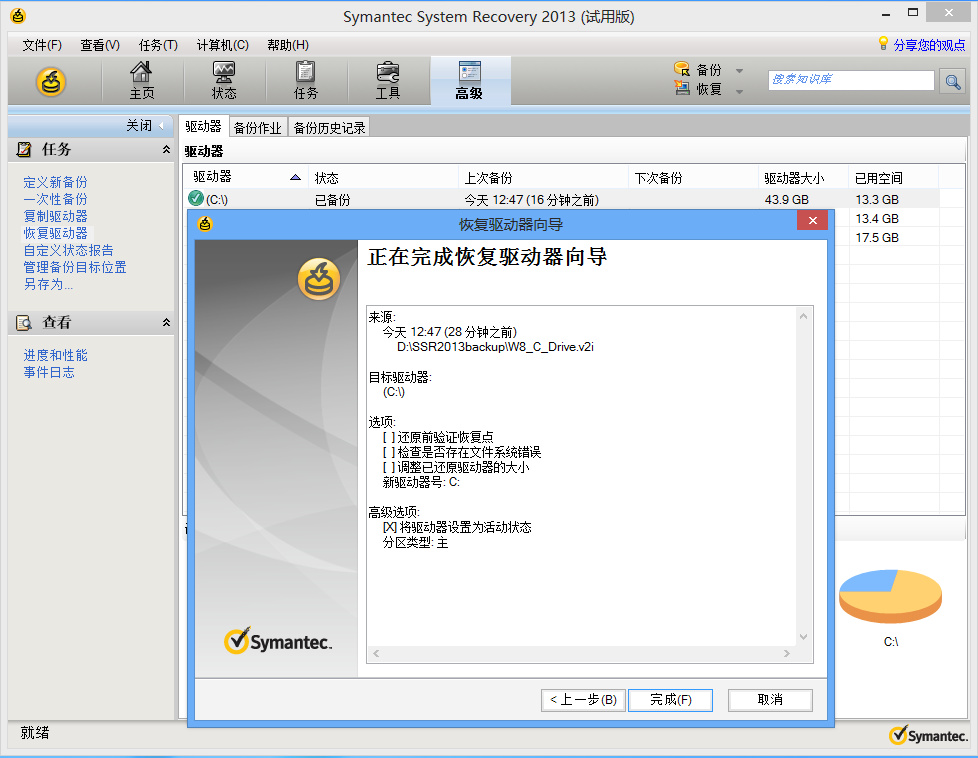Click the 下次备份 column header
Image resolution: width=978 pixels, height=758 pixels.
point(694,177)
